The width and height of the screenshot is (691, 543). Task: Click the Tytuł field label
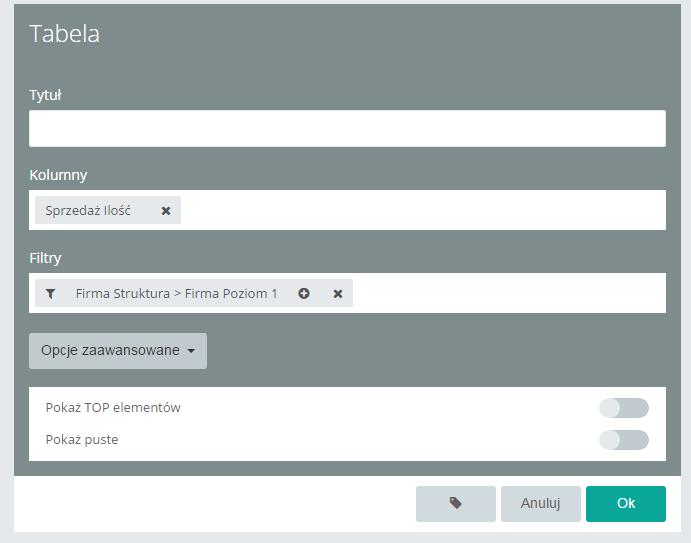(x=45, y=95)
